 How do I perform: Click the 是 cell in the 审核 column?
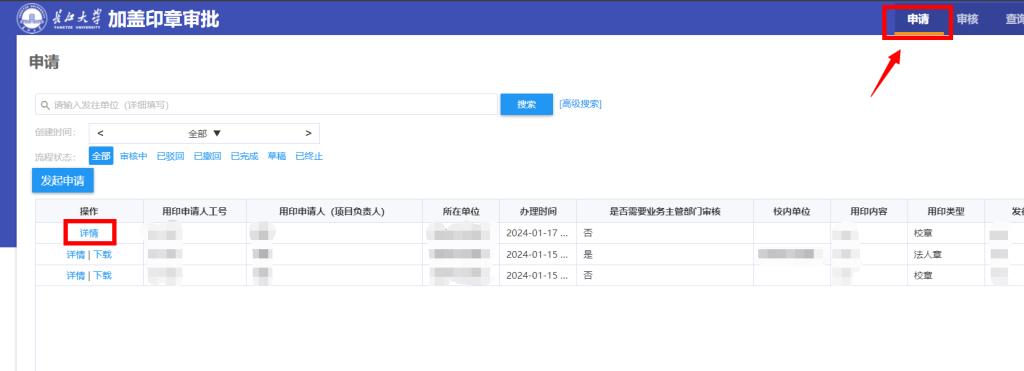pos(665,255)
